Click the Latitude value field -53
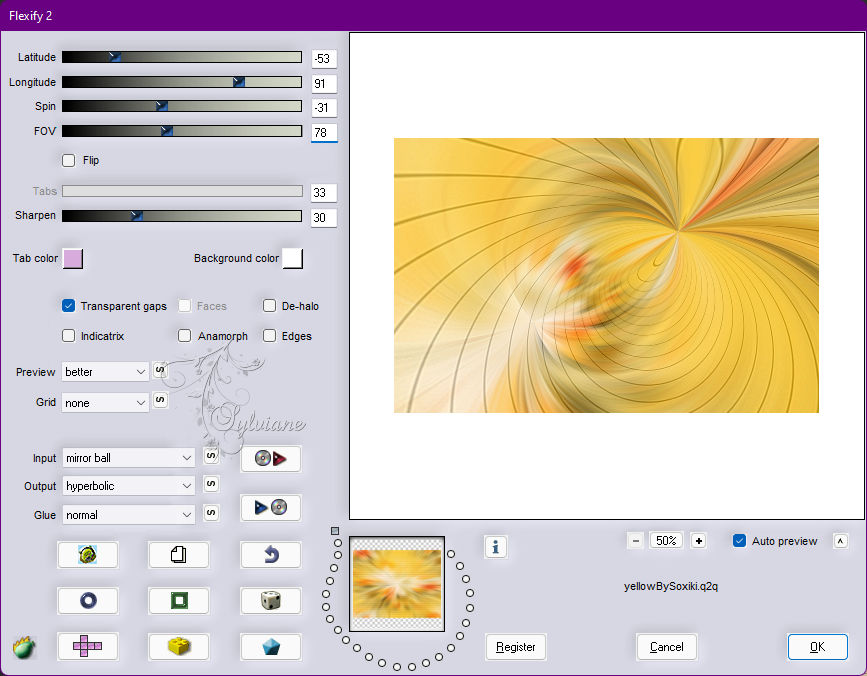The image size is (867, 676). pos(324,59)
